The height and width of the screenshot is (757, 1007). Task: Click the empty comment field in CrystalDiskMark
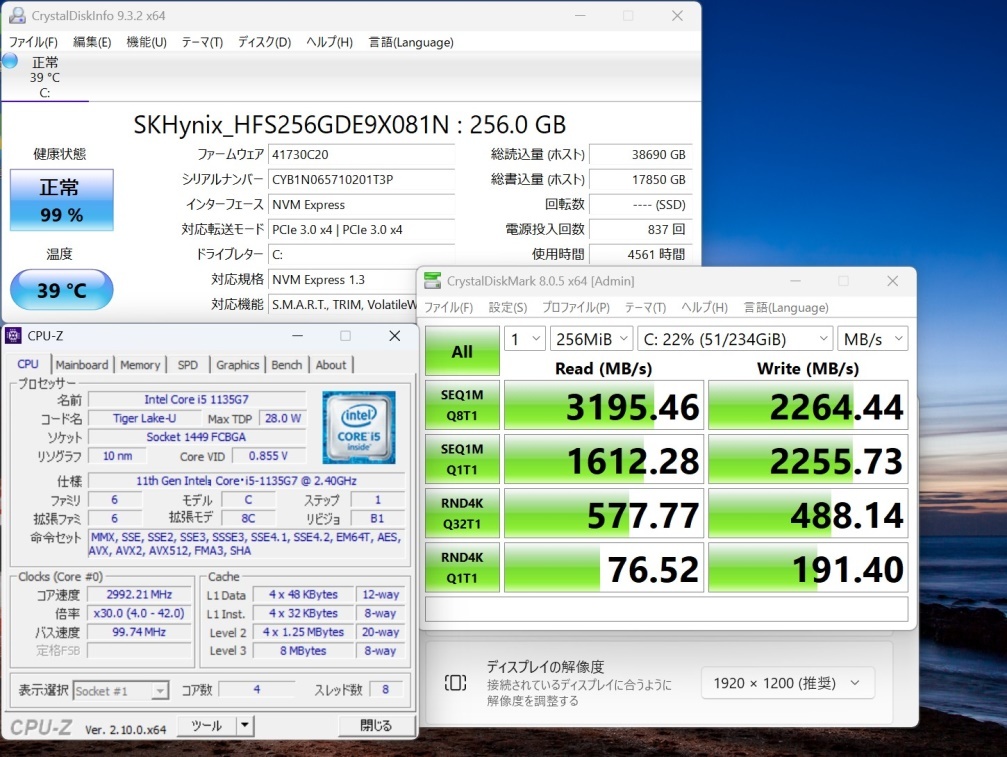(666, 609)
